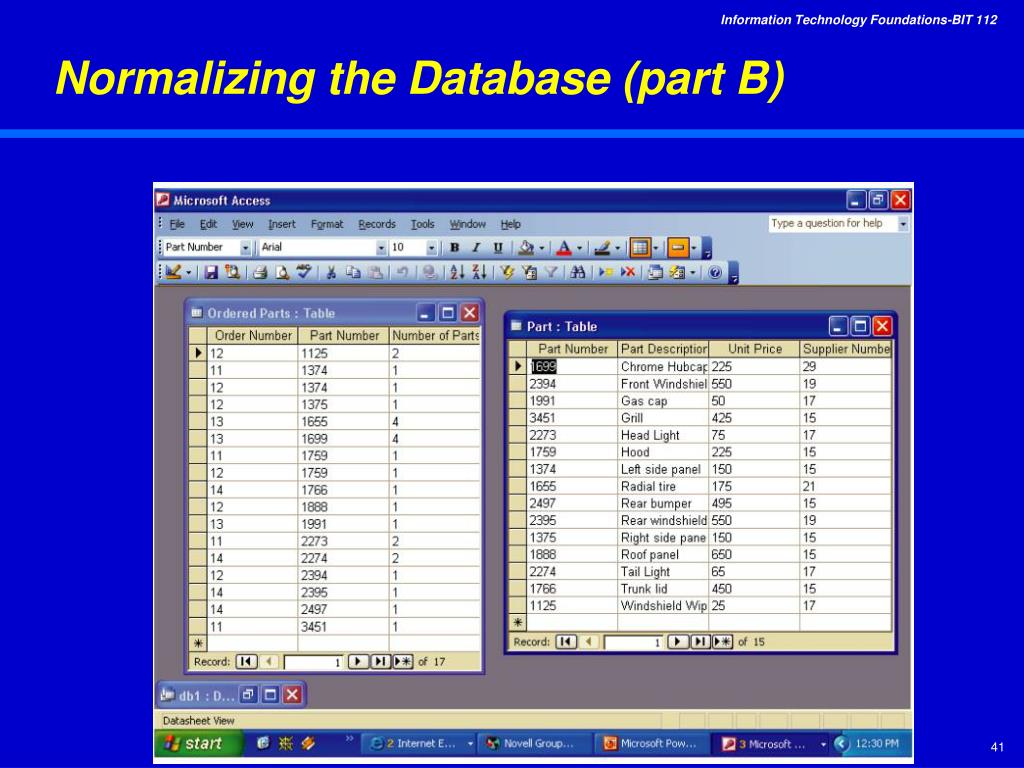The height and width of the screenshot is (768, 1024).
Task: Toggle Underline formatting
Action: pyautogui.click(x=498, y=248)
